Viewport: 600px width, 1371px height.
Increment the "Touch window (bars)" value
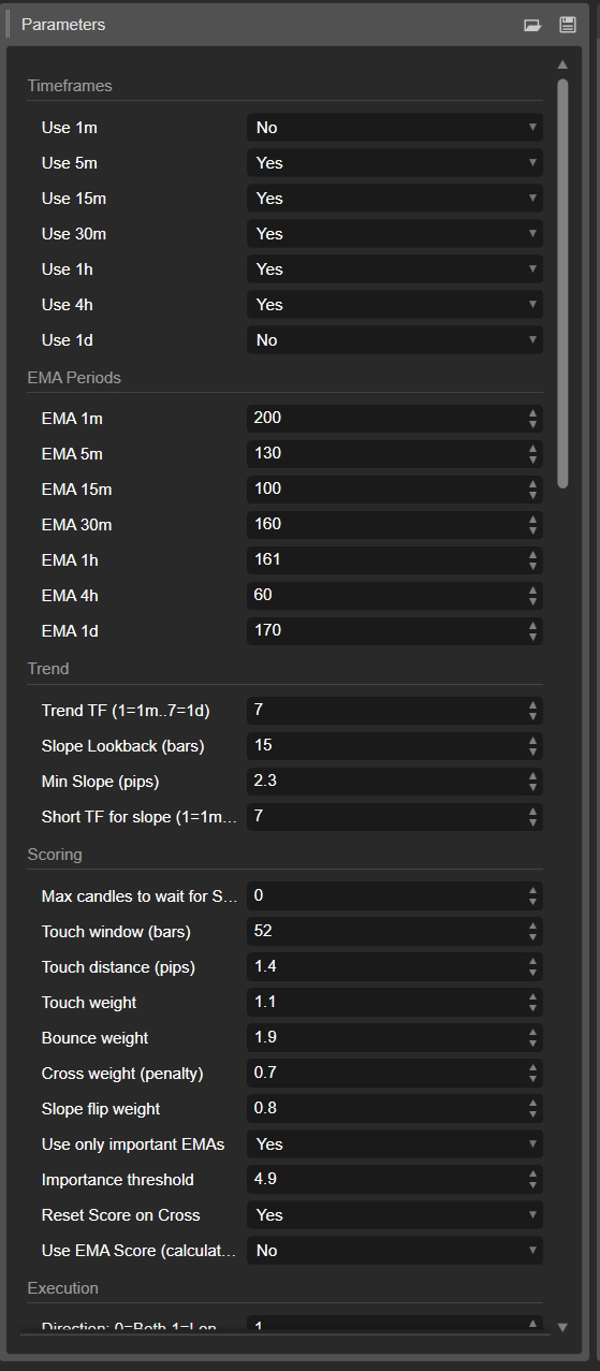[x=533, y=926]
